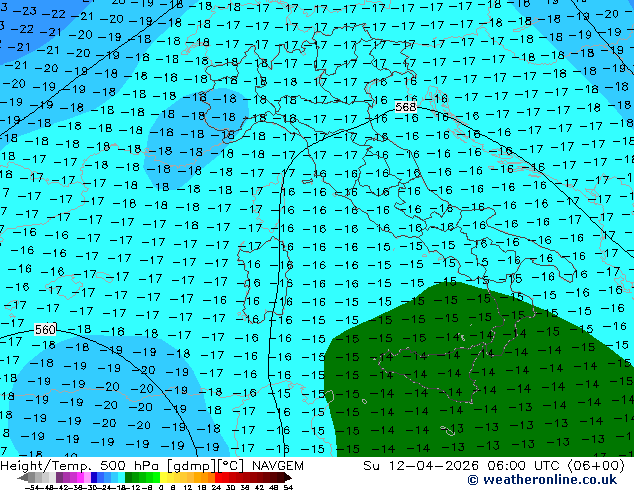Click the "hPa" unit in caption

146,466
